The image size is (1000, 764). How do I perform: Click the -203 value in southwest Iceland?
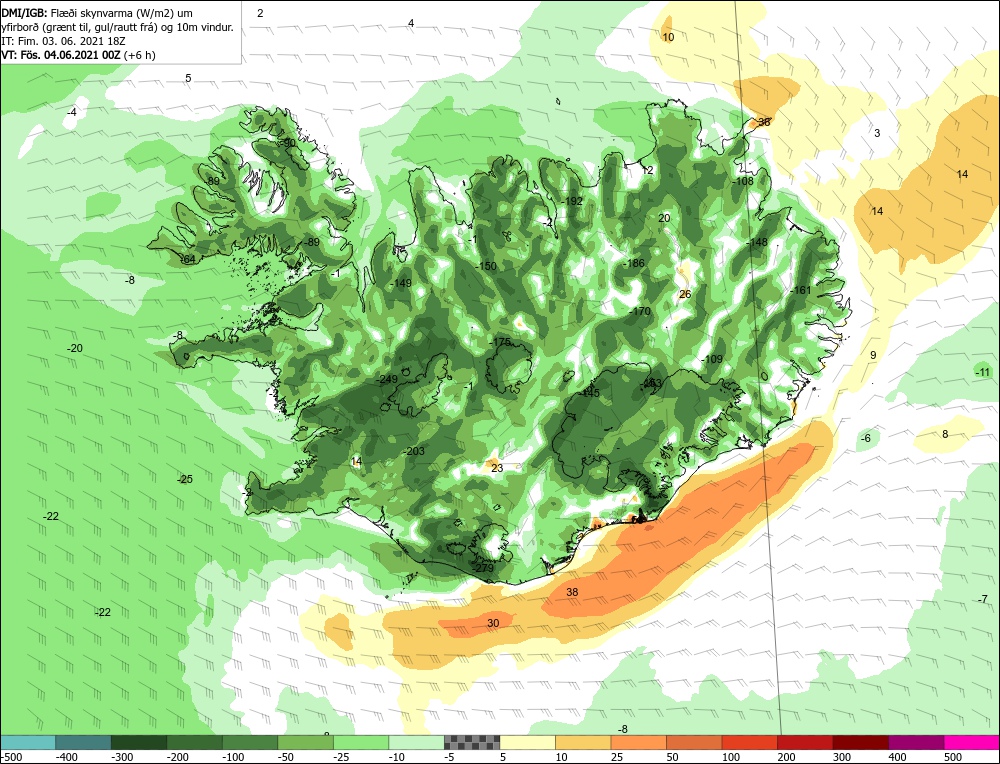coord(413,451)
